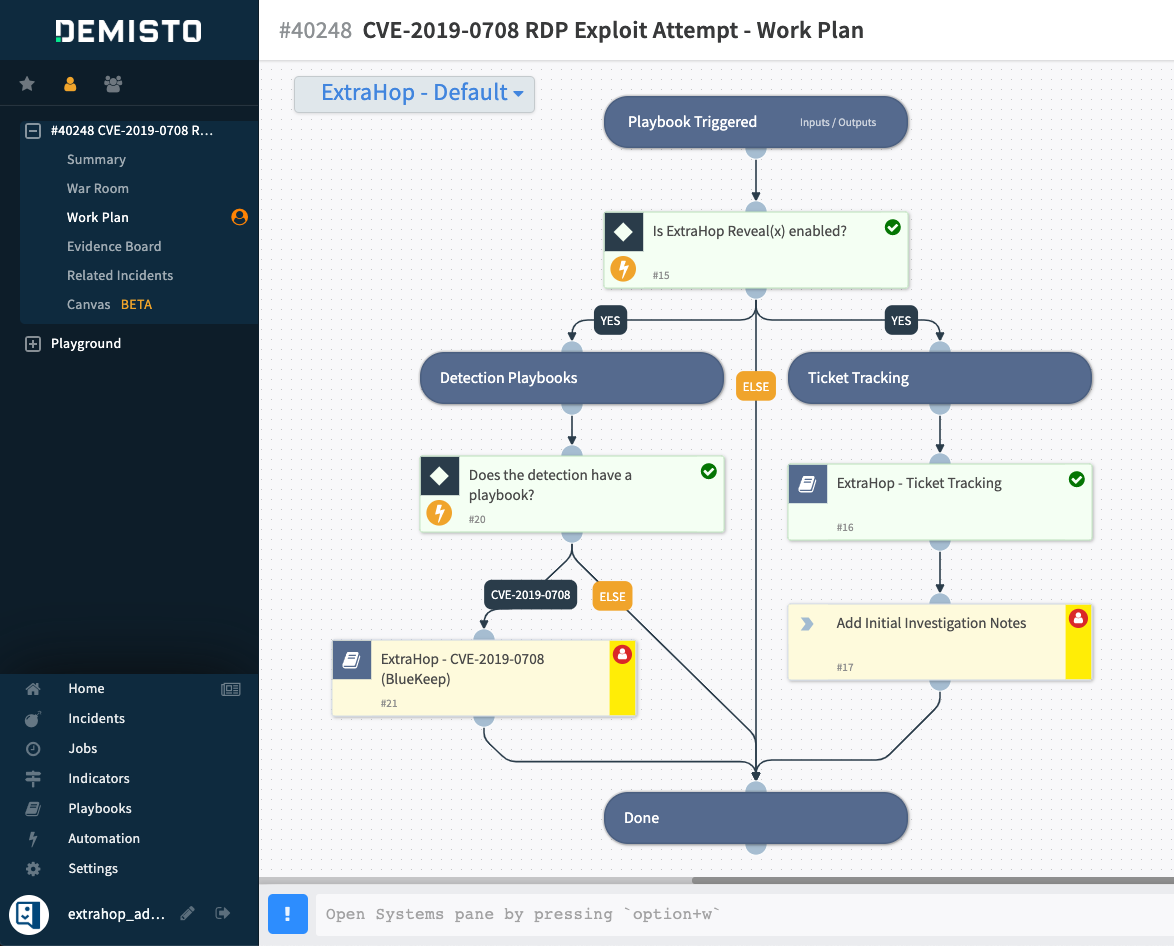Click the green check on task #16
1174x946 pixels.
(x=1077, y=479)
